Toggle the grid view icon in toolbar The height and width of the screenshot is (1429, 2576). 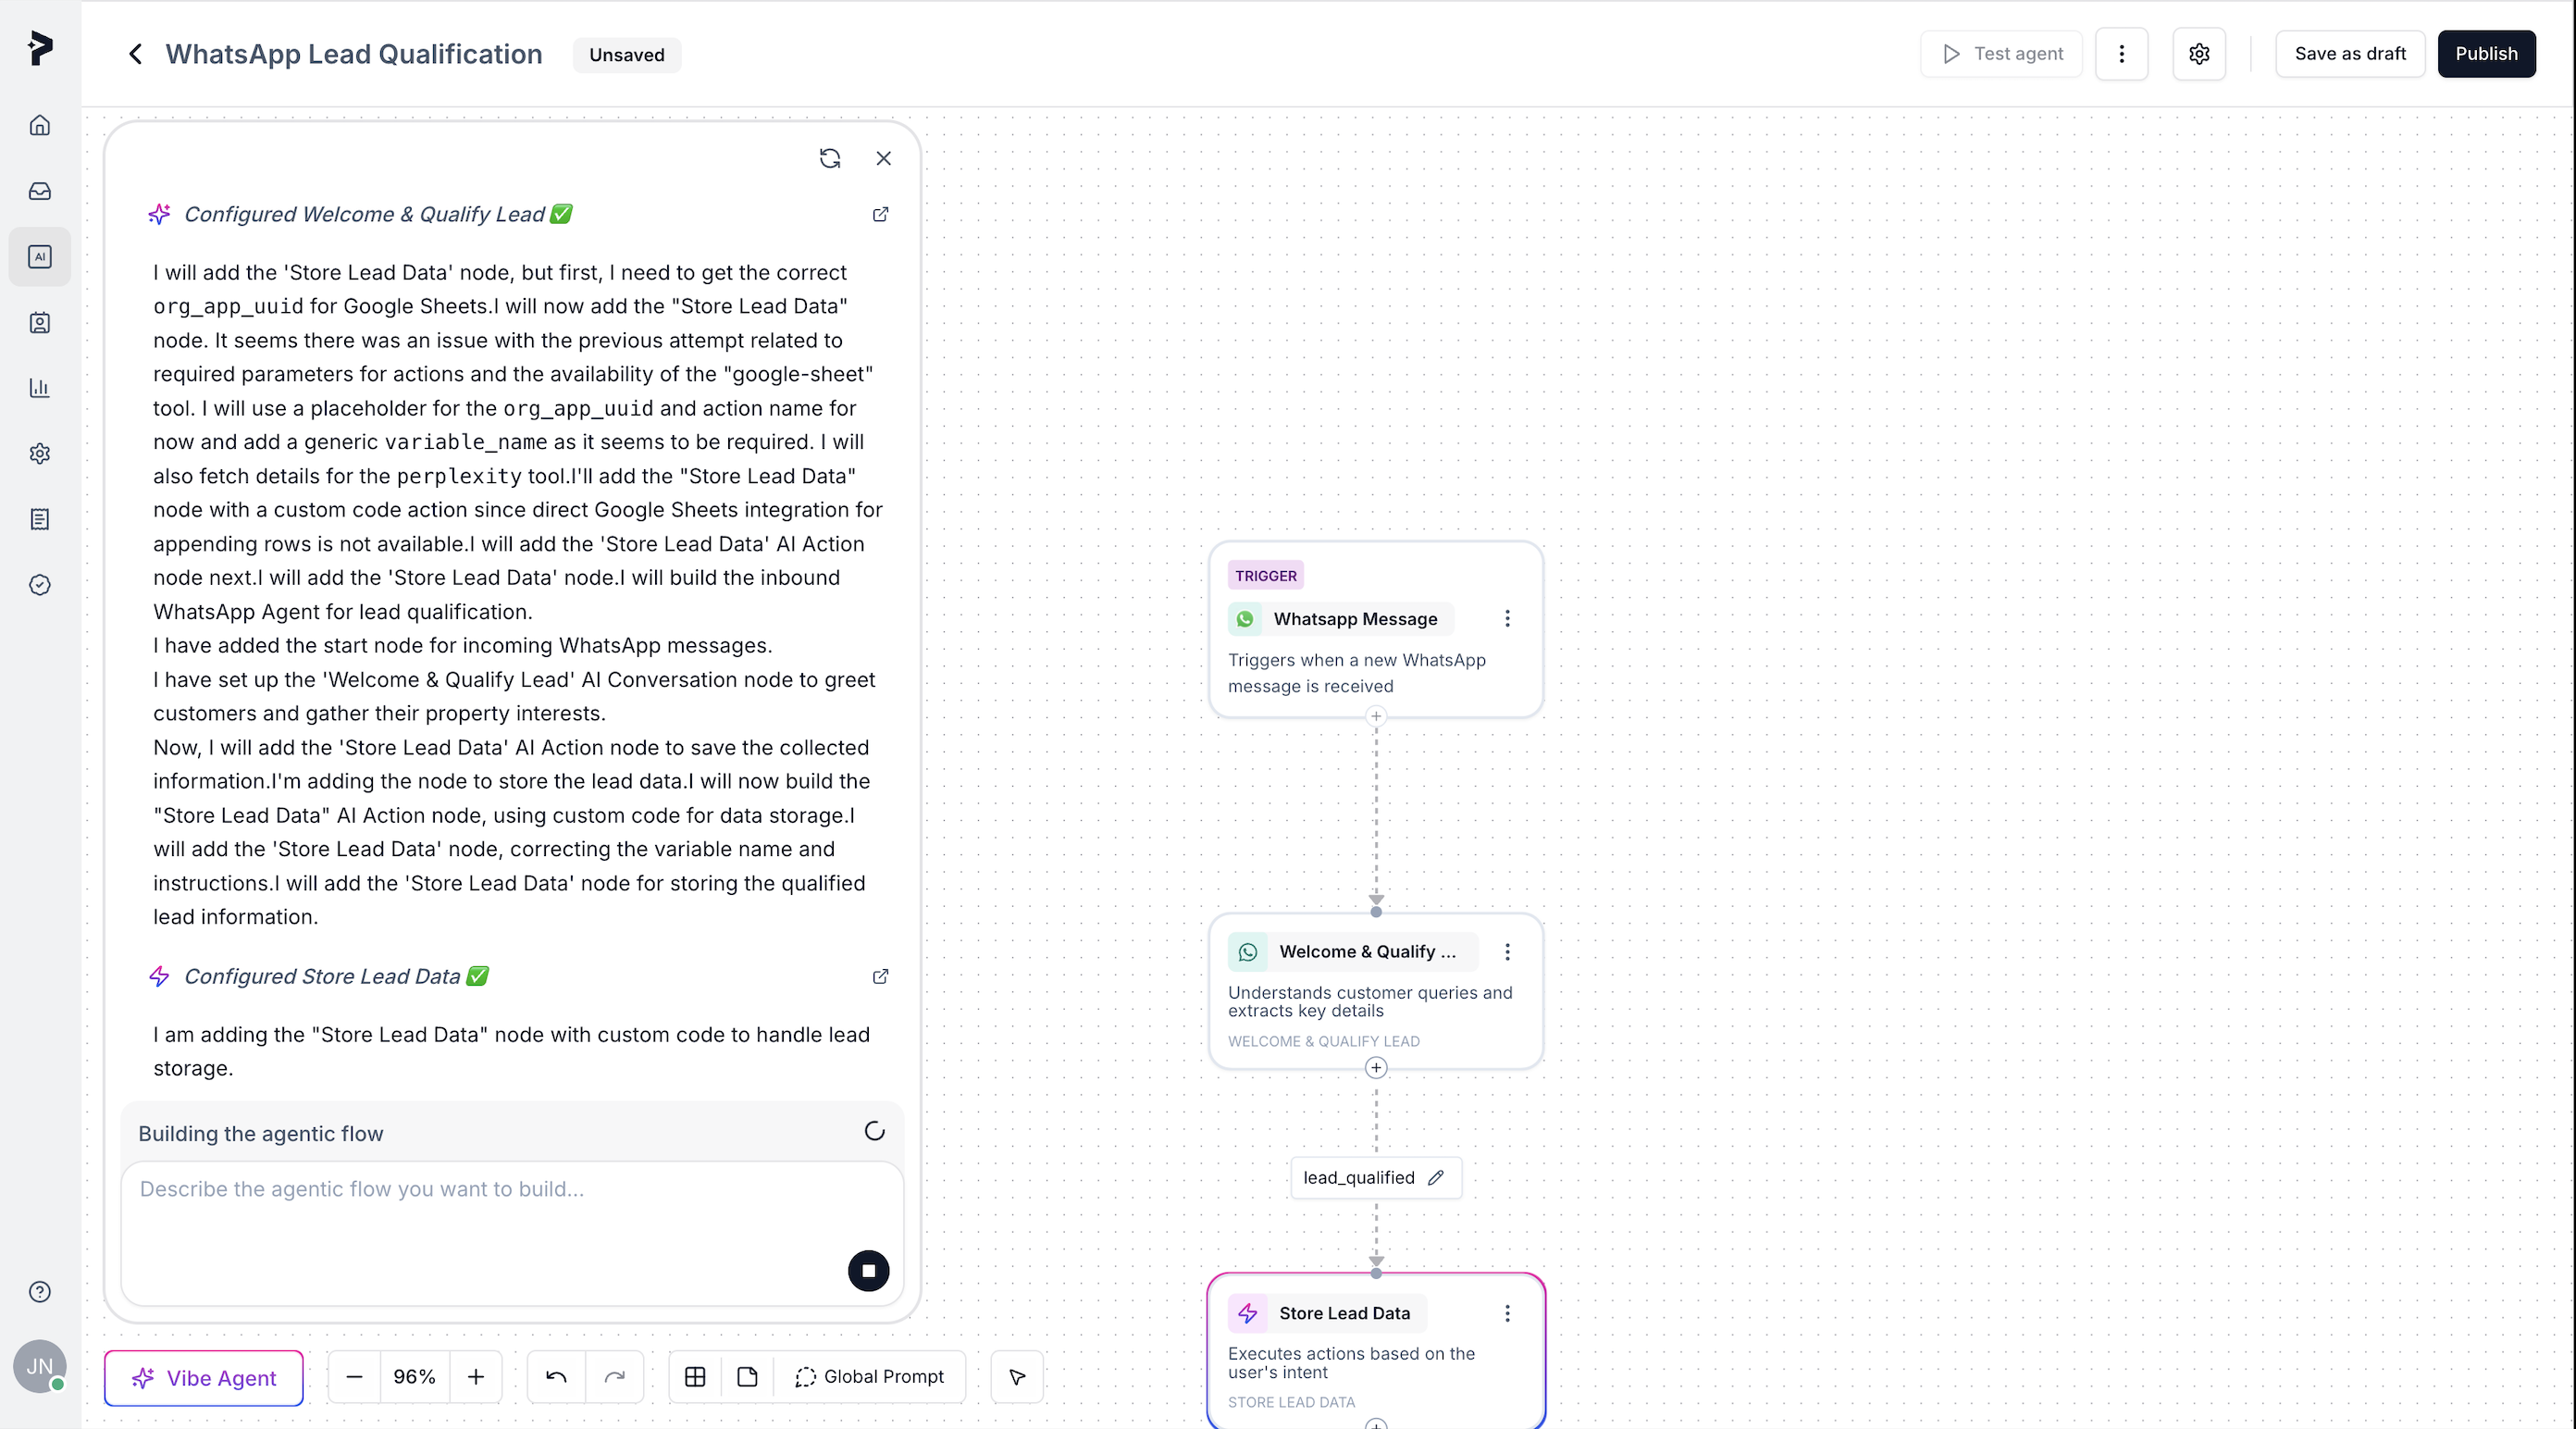point(695,1377)
